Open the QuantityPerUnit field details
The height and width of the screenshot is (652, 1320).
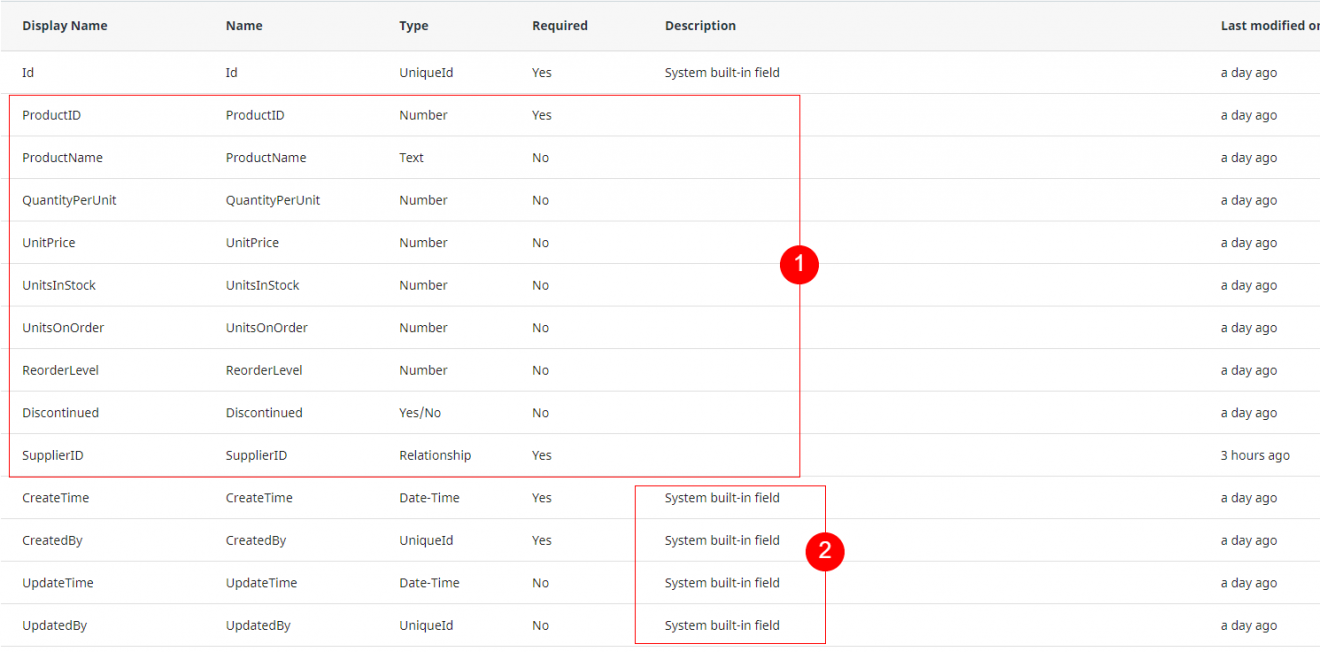70,199
